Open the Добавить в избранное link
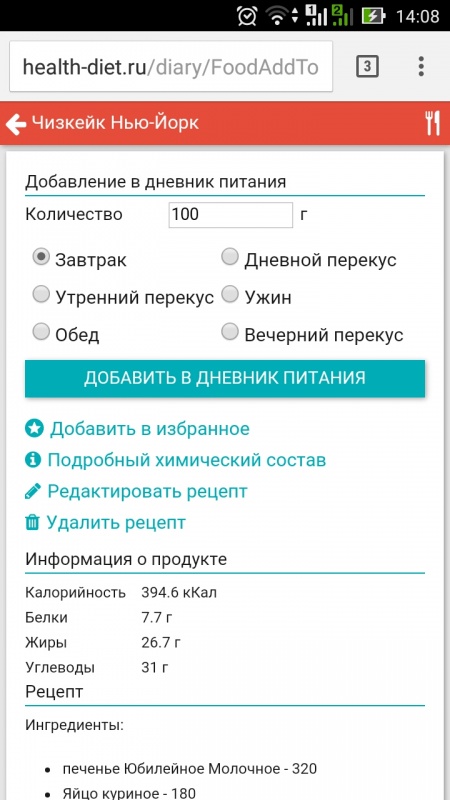This screenshot has height=800, width=450. coord(149,429)
